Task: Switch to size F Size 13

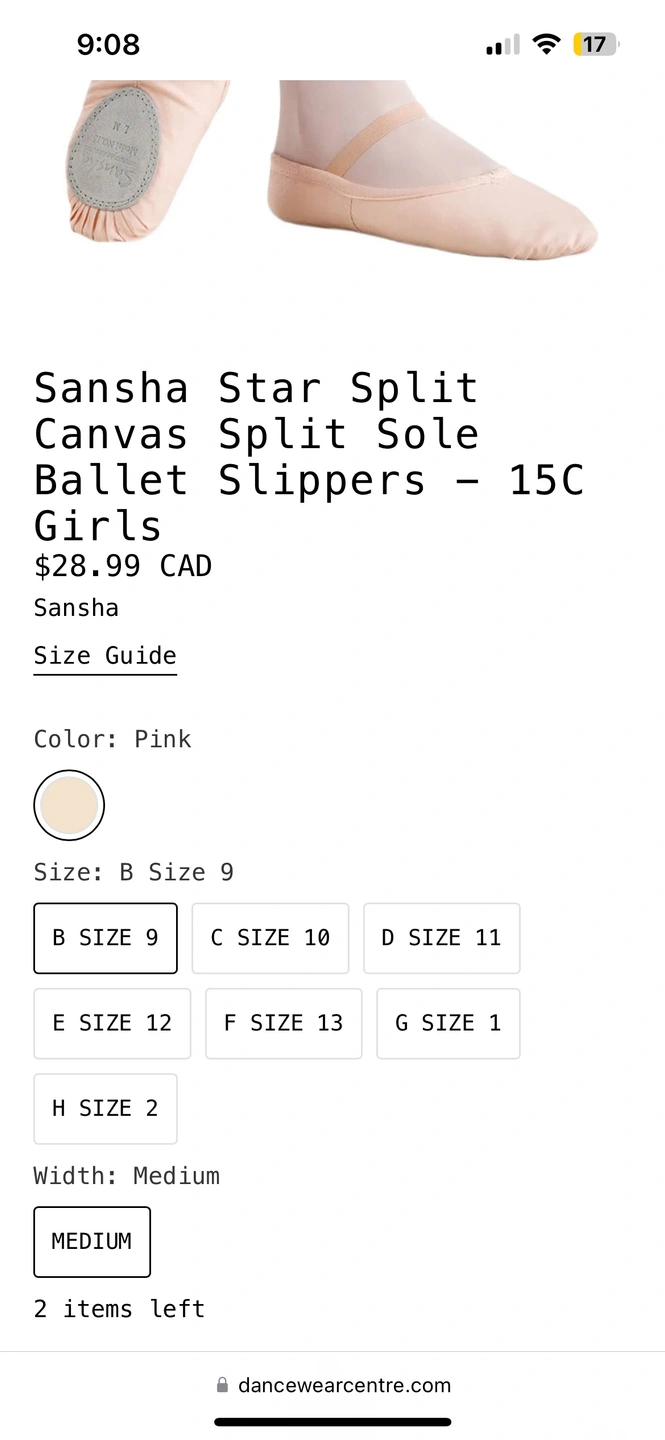Action: point(283,1023)
